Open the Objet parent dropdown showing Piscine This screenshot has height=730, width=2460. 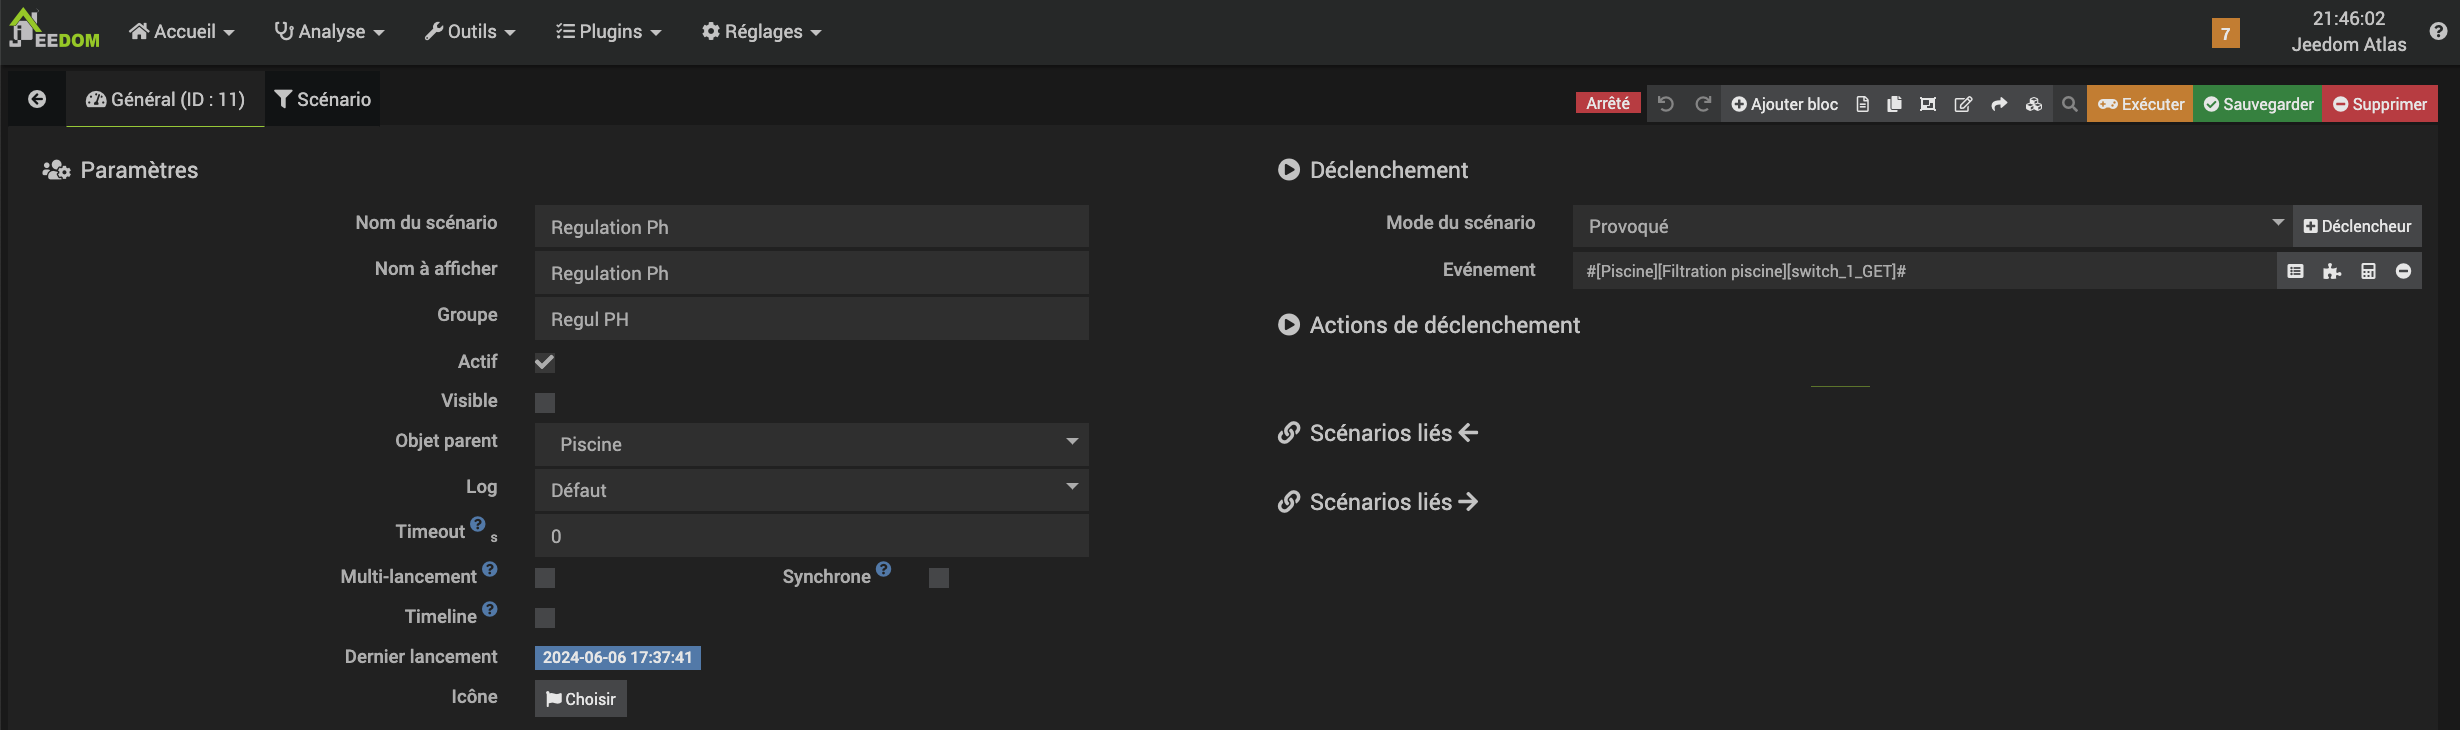[x=811, y=444]
